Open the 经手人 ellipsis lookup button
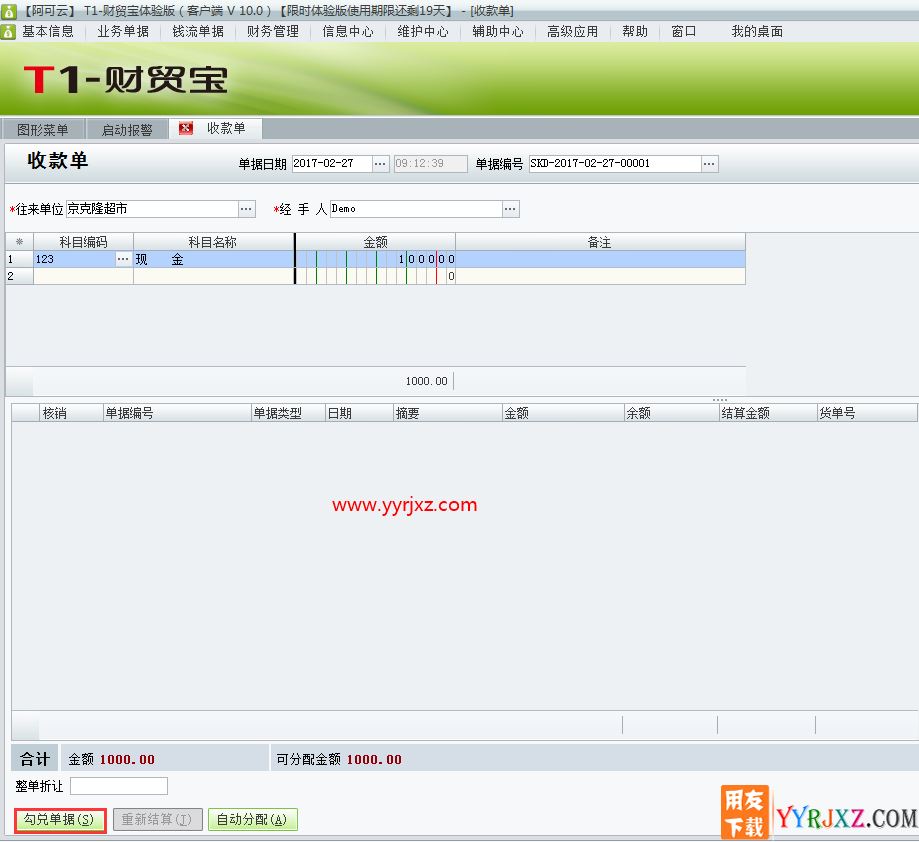The image size is (919, 842). 510,209
